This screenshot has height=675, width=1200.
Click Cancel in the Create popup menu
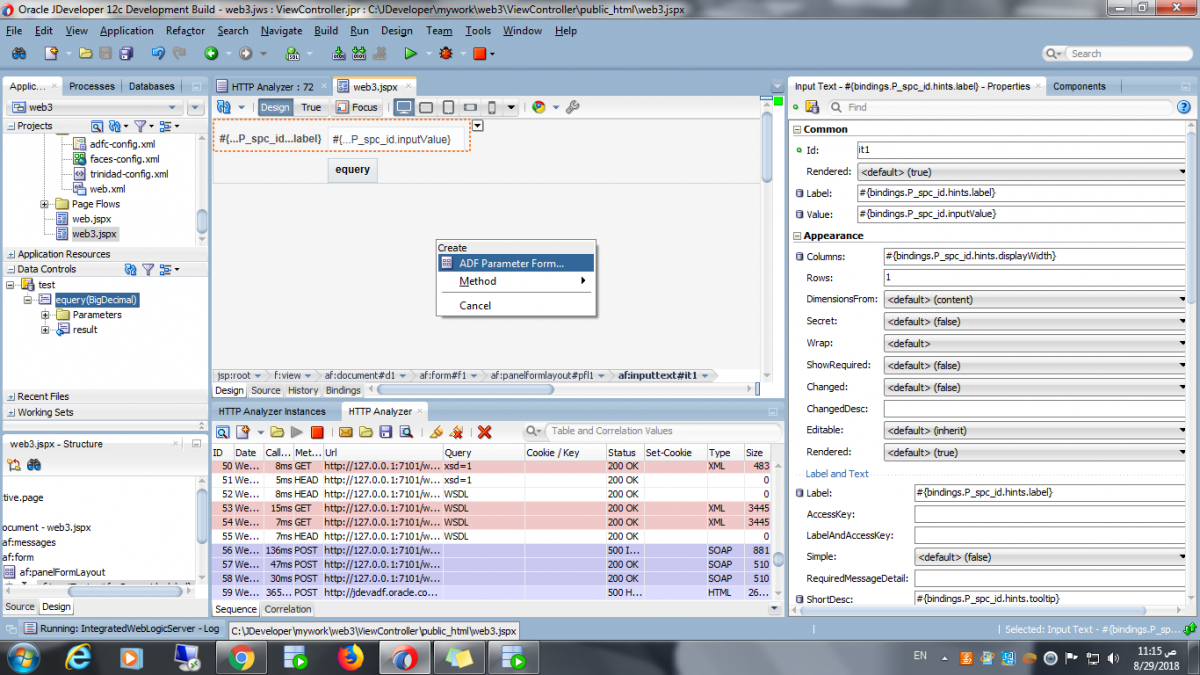[x=475, y=305]
